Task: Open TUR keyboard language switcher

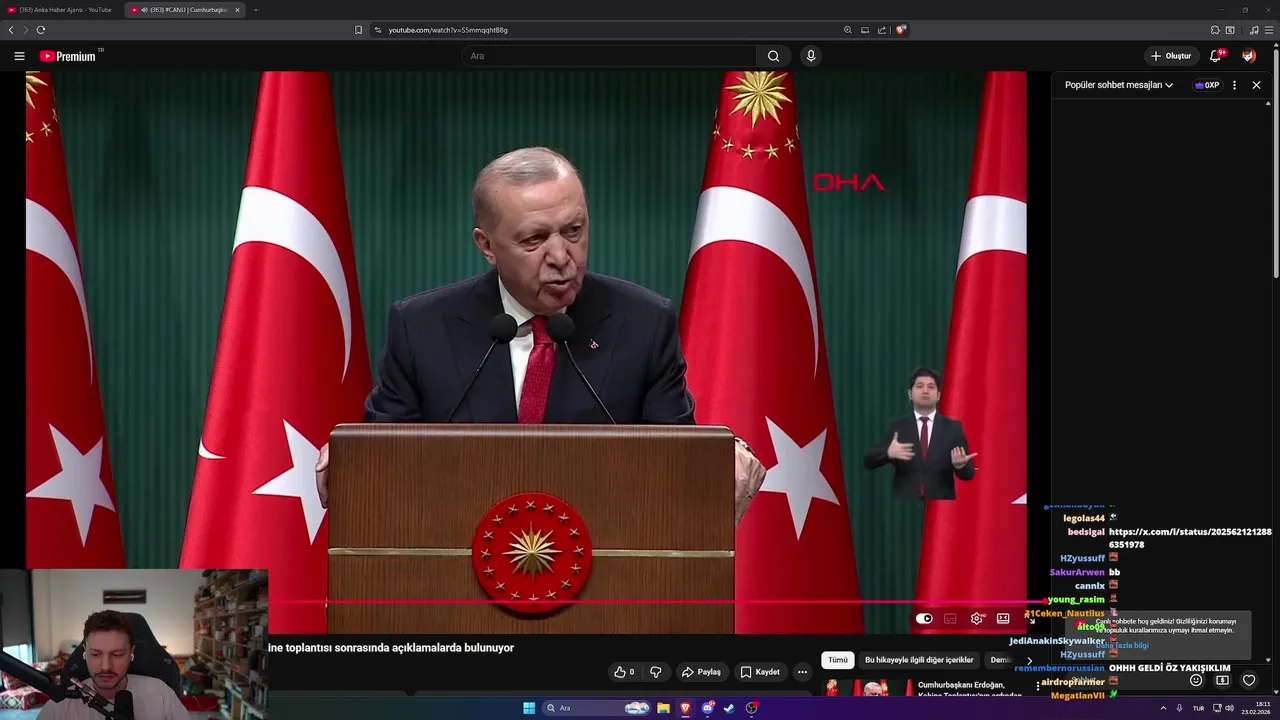Action: point(1198,708)
